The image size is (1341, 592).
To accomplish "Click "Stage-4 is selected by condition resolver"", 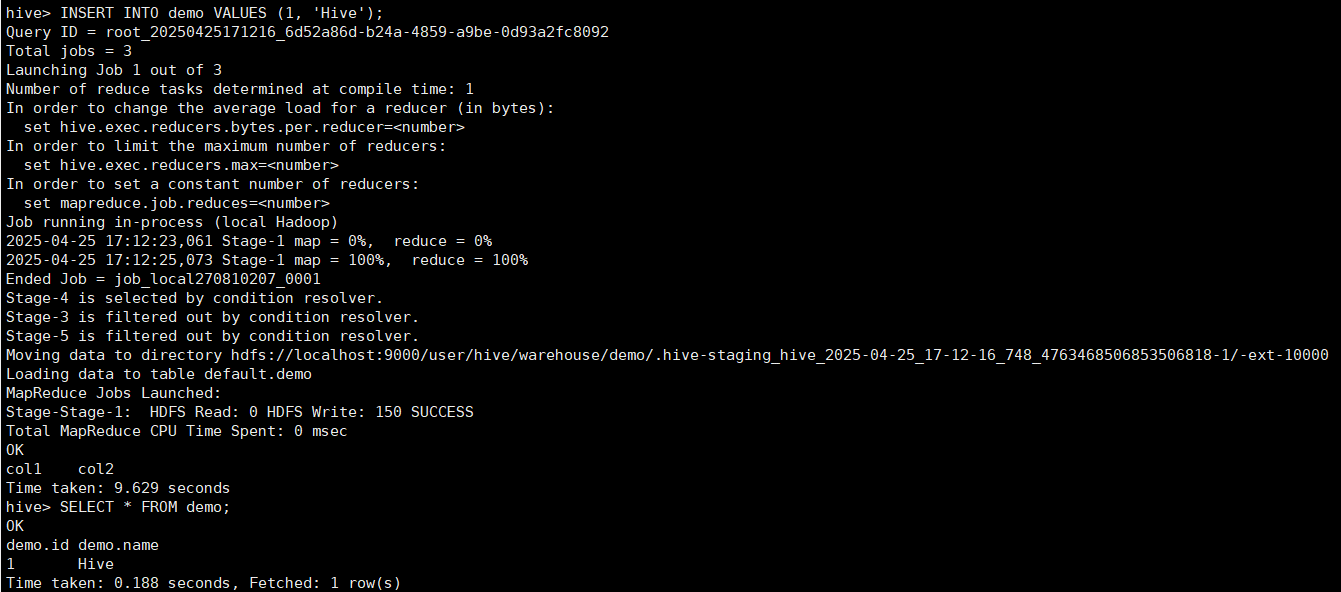I will (195, 298).
